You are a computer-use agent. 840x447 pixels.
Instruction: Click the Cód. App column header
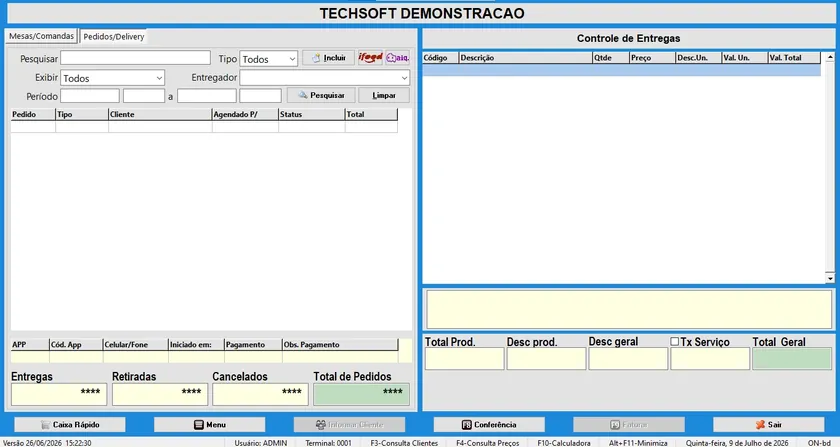tap(76, 345)
